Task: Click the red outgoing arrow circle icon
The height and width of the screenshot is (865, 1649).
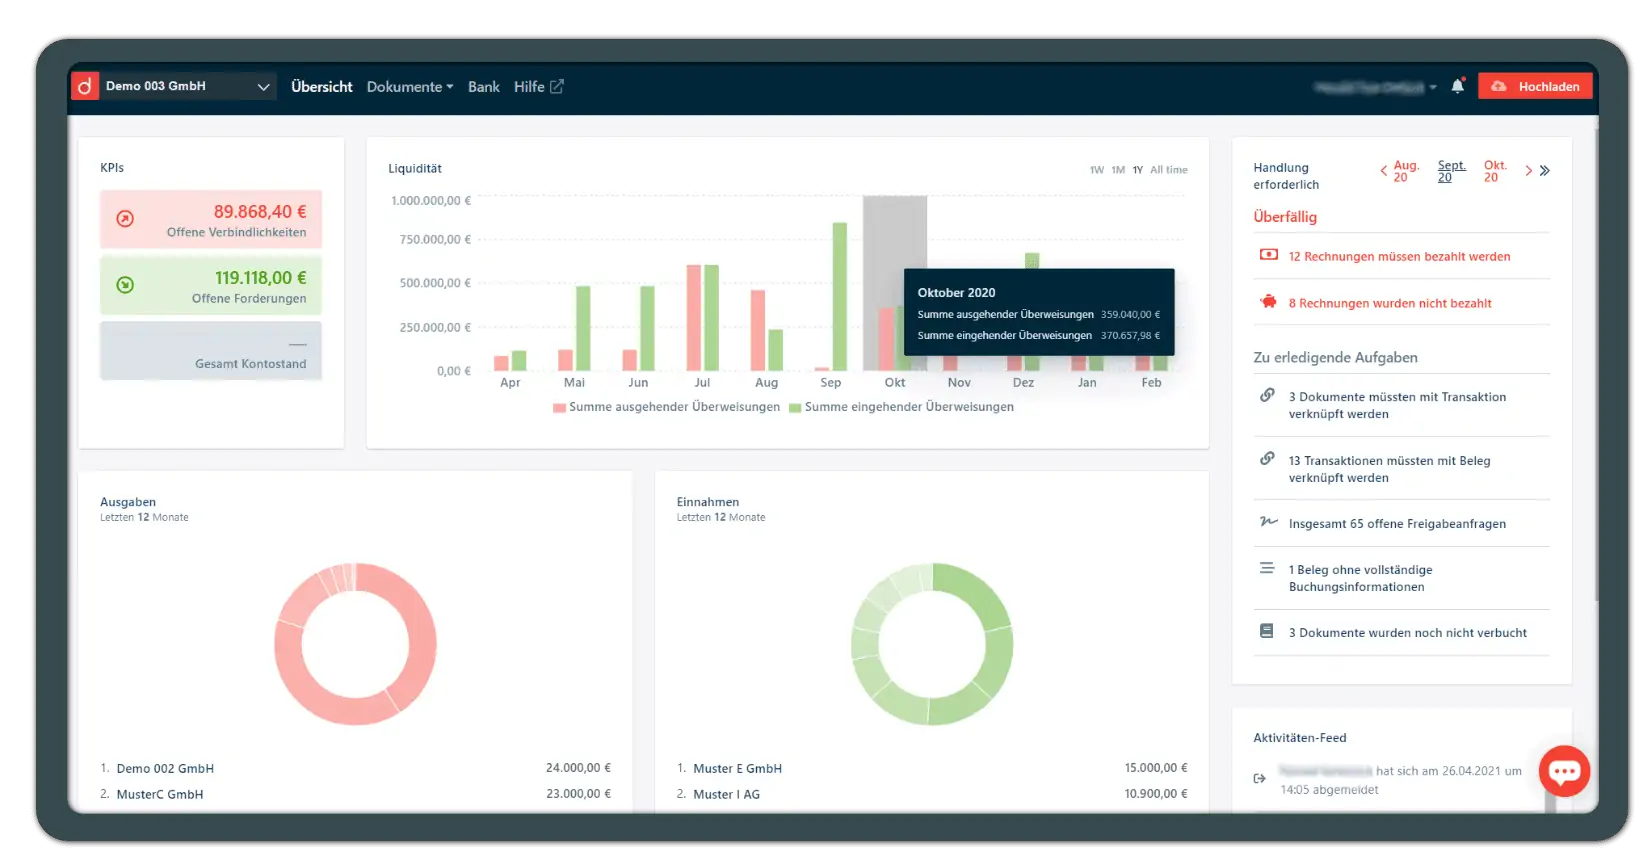Action: 125,218
